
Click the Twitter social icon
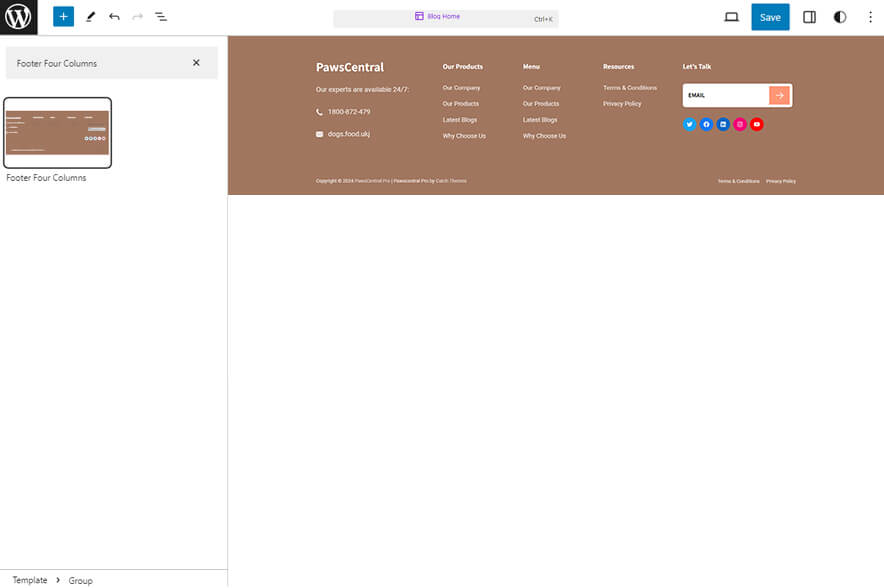[x=689, y=124]
